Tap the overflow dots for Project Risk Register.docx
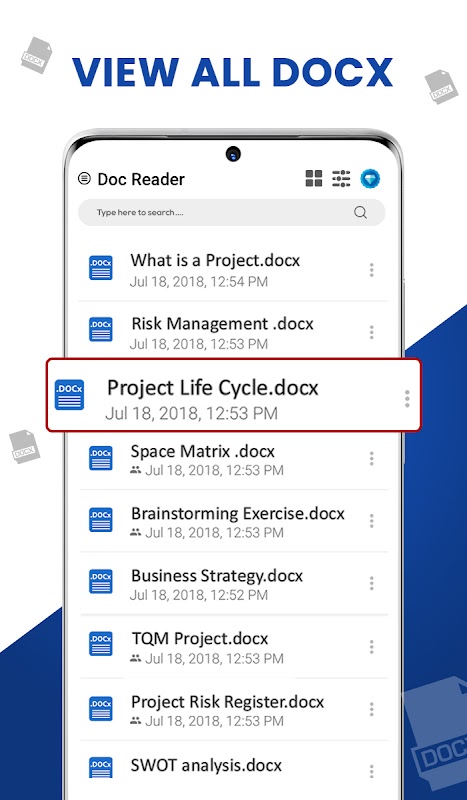Viewport: 467px width, 800px height. click(372, 710)
